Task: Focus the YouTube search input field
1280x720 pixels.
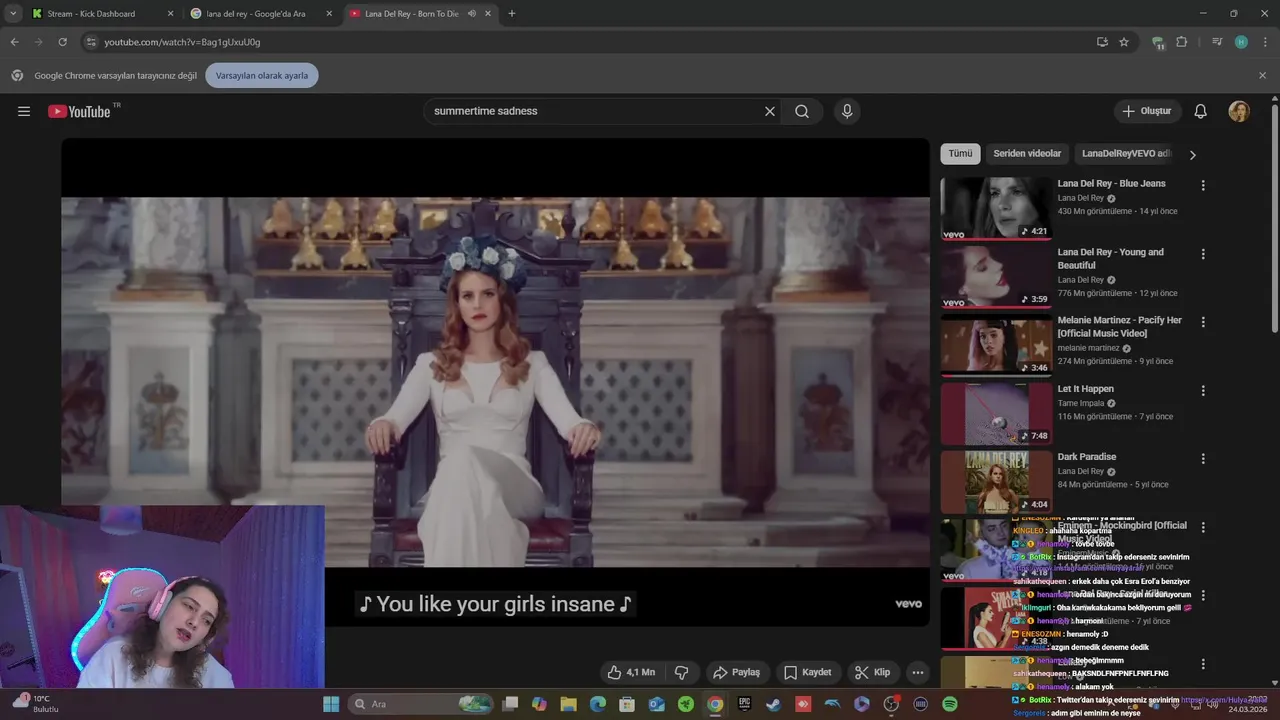Action: click(595, 111)
